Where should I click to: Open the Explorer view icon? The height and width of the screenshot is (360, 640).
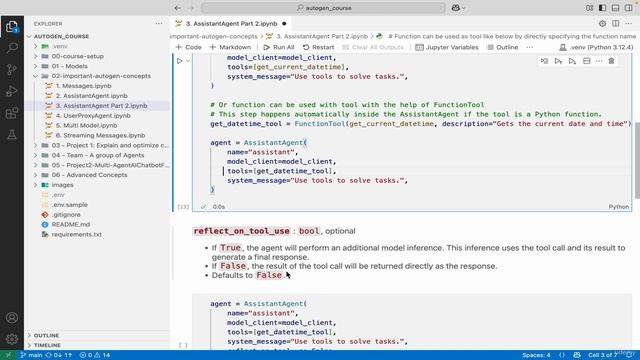[x=12, y=27]
